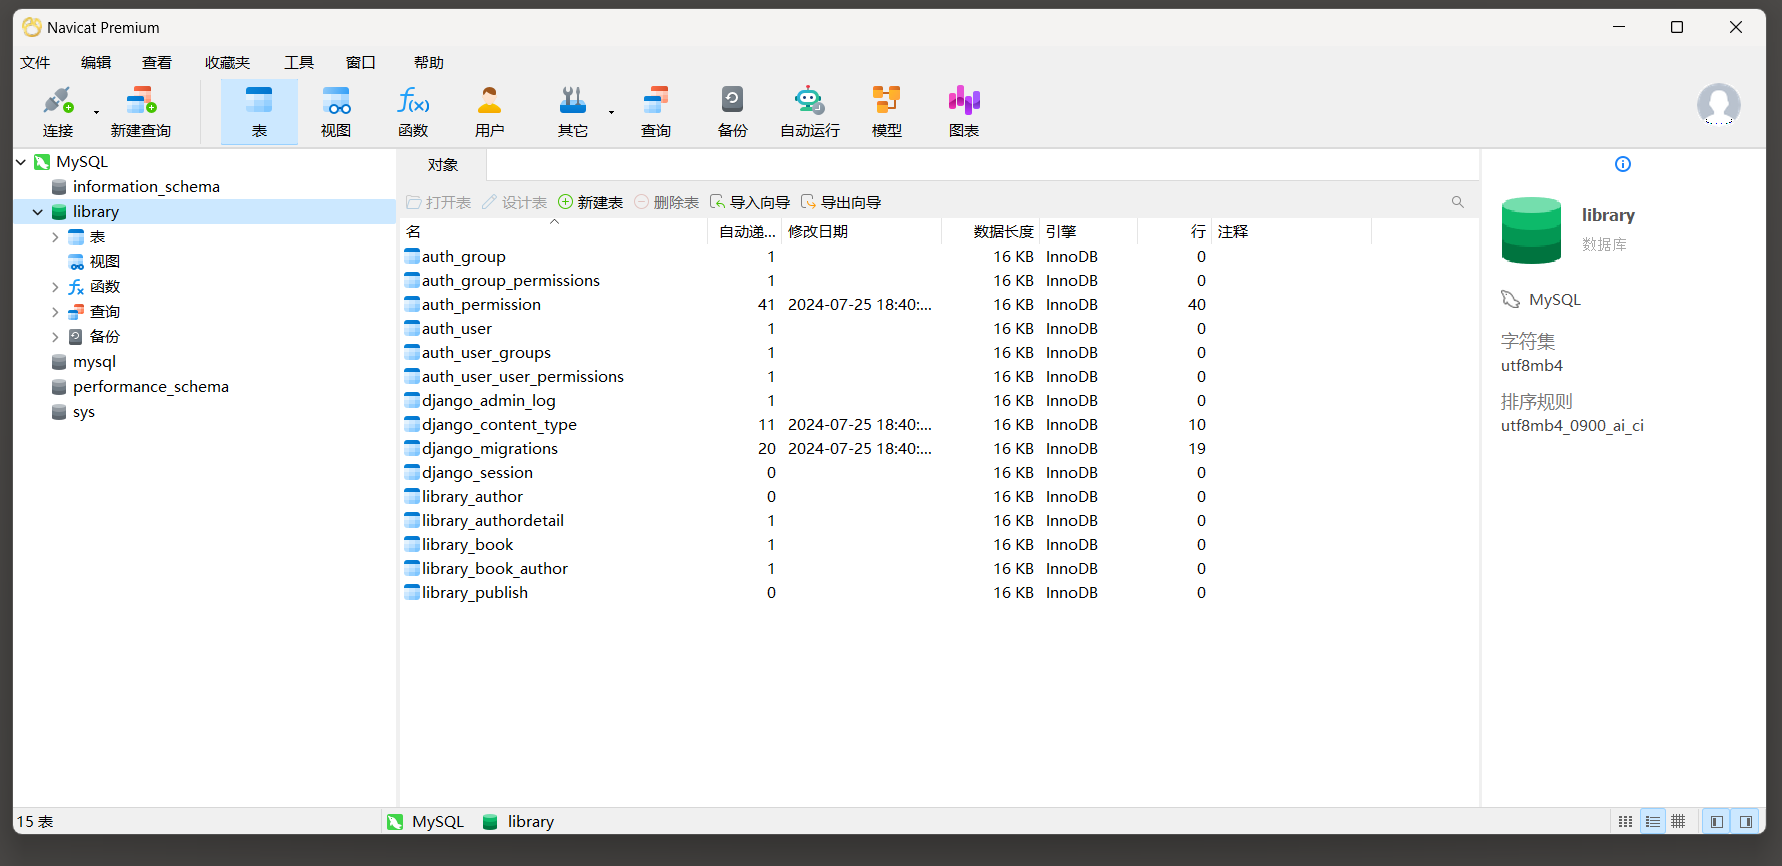This screenshot has width=1782, height=866.
Task: Select information_schema database in tree
Action: [146, 187]
